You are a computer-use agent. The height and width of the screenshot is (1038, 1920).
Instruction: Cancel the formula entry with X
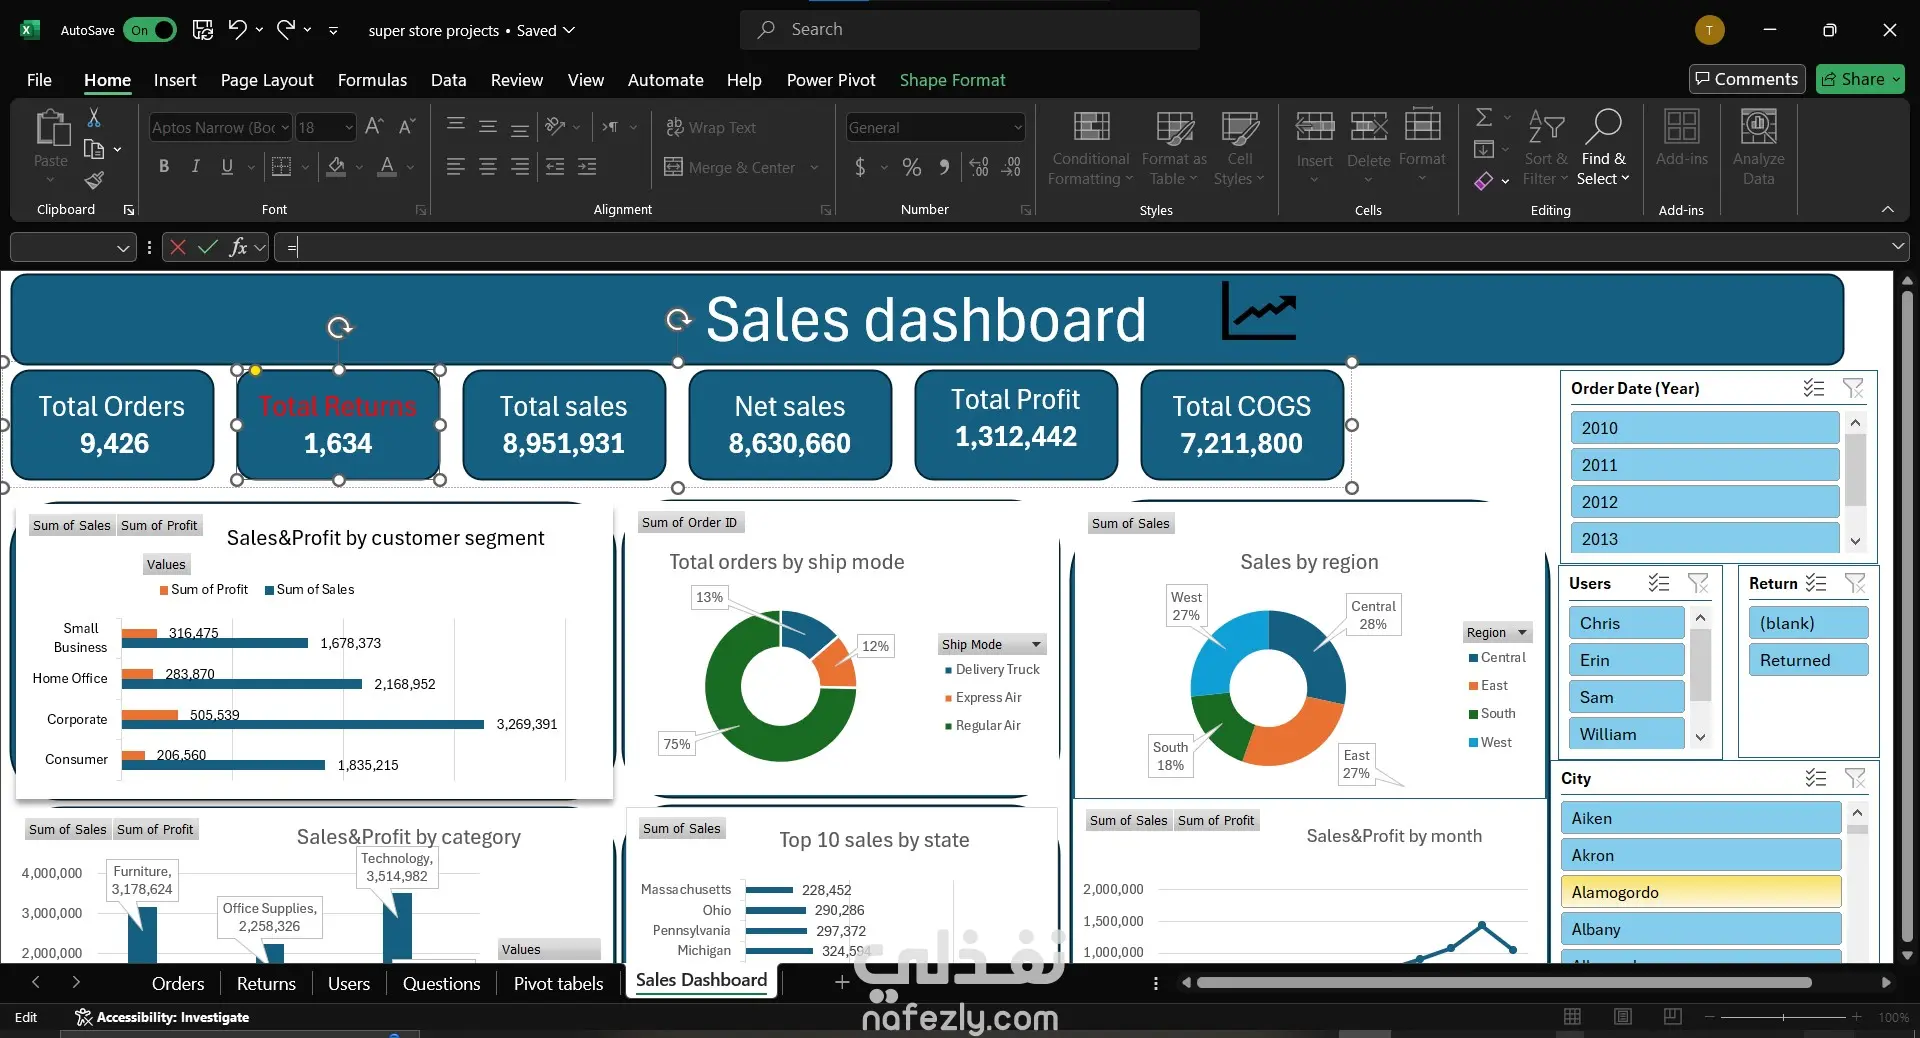(x=178, y=247)
